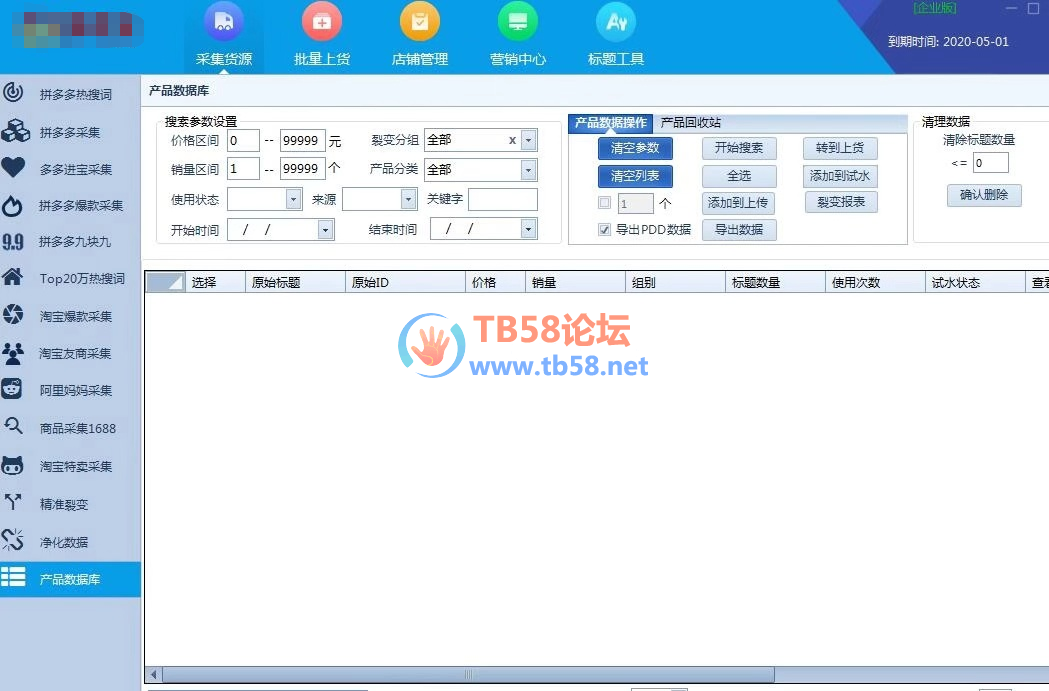1049x691 pixels.
Task: Click the 多多进宝采集 heart icon
Action: click(13, 167)
